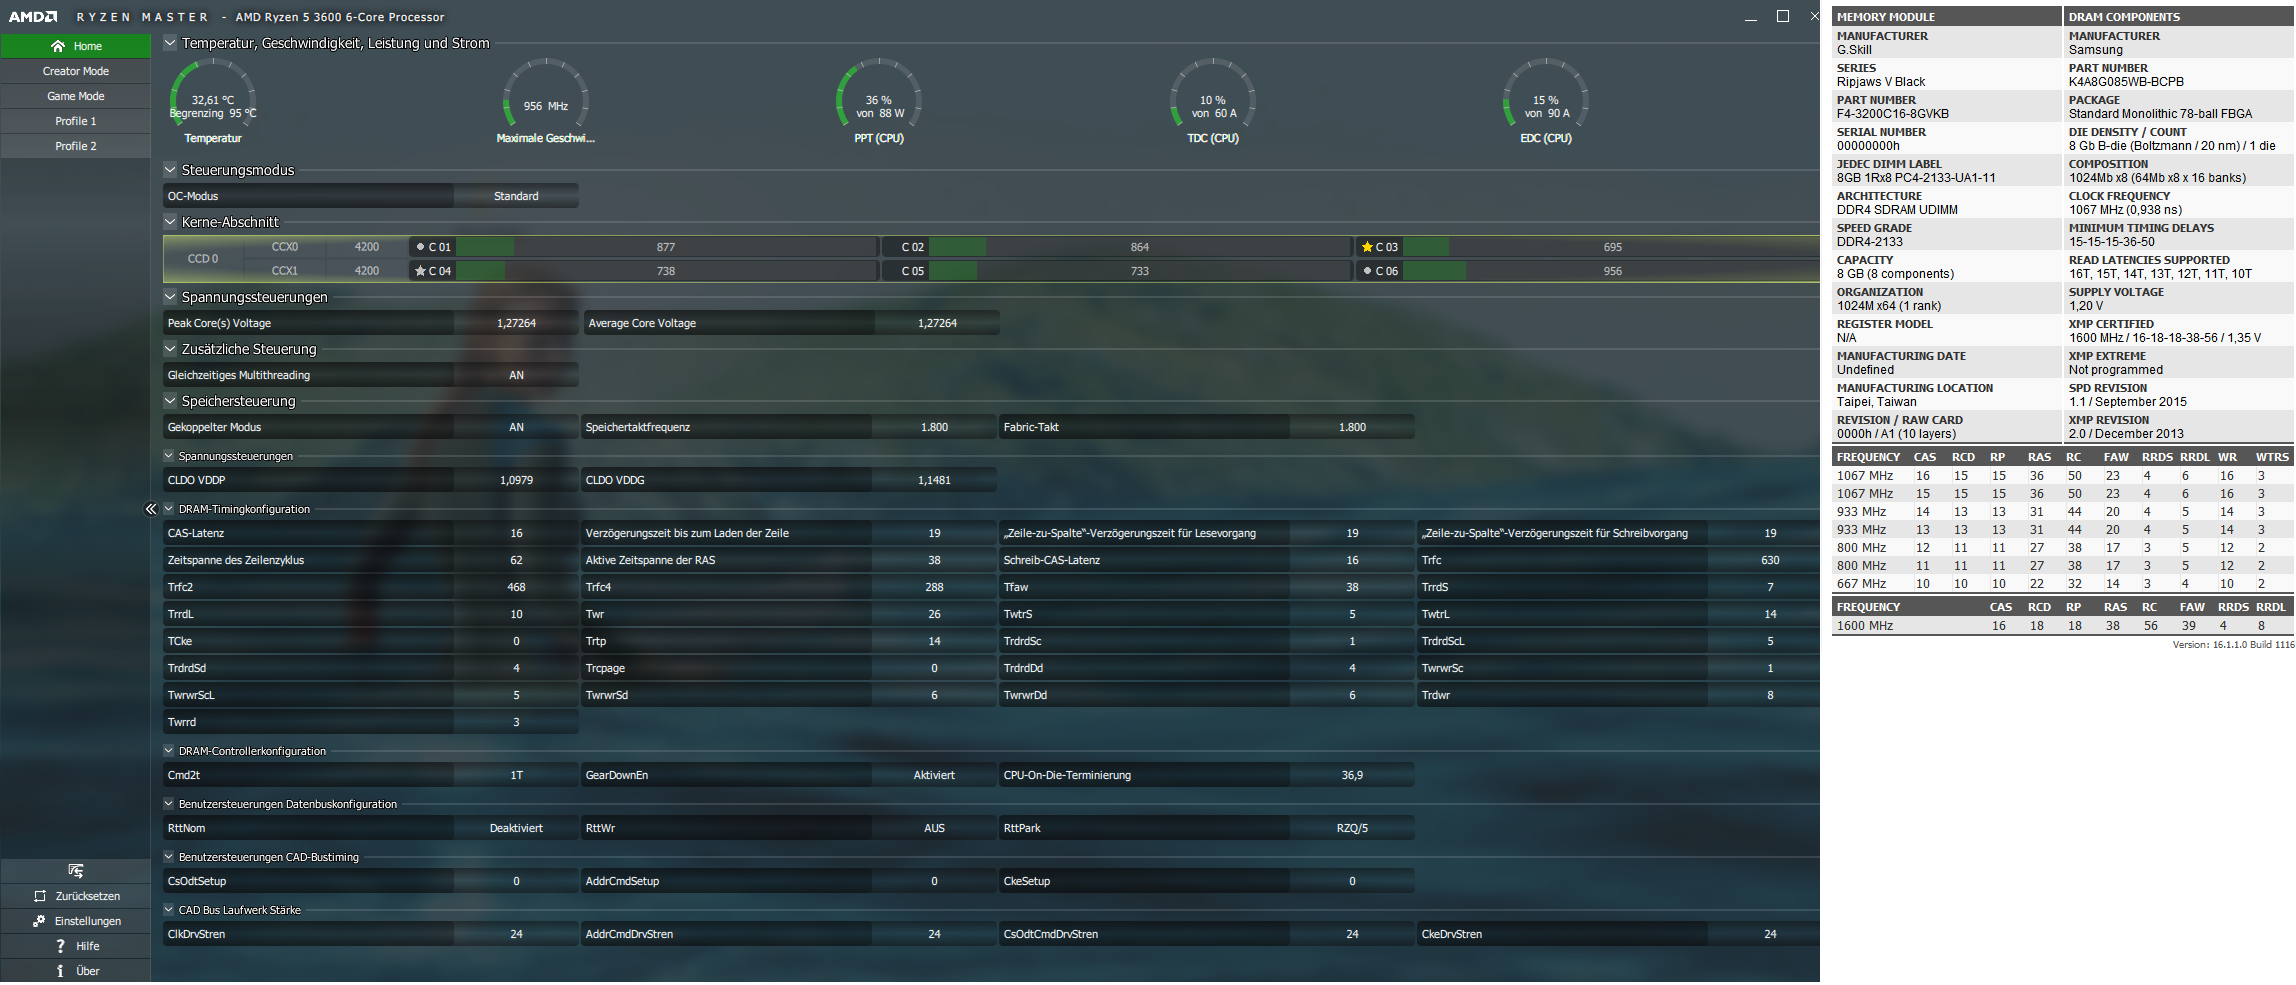Open Profile 2
The width and height of the screenshot is (2296, 985).
(x=76, y=146)
